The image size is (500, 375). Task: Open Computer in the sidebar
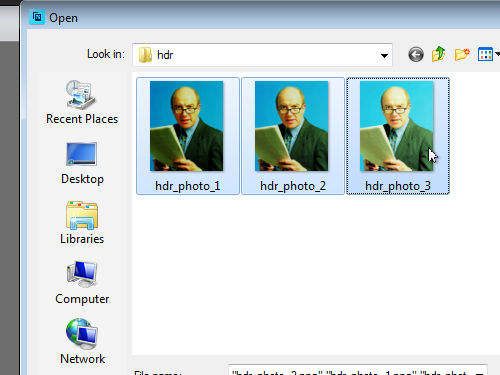coord(82,283)
